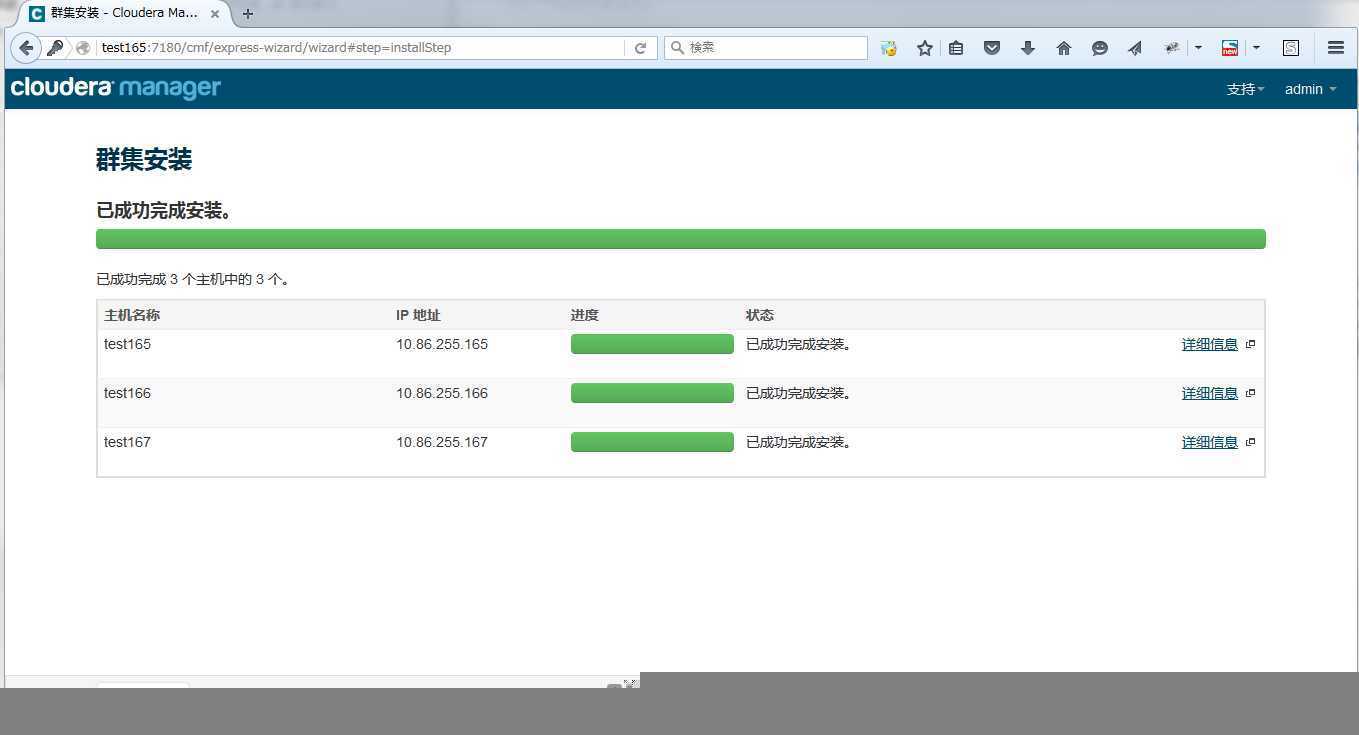Click the test166 progress bar
This screenshot has height=735, width=1359.
point(652,393)
